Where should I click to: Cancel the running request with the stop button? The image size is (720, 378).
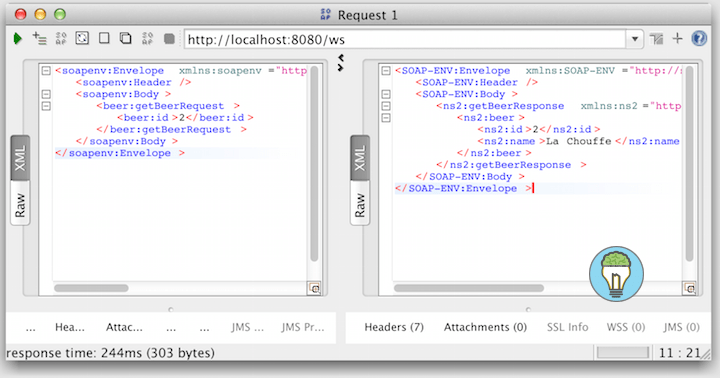(169, 39)
